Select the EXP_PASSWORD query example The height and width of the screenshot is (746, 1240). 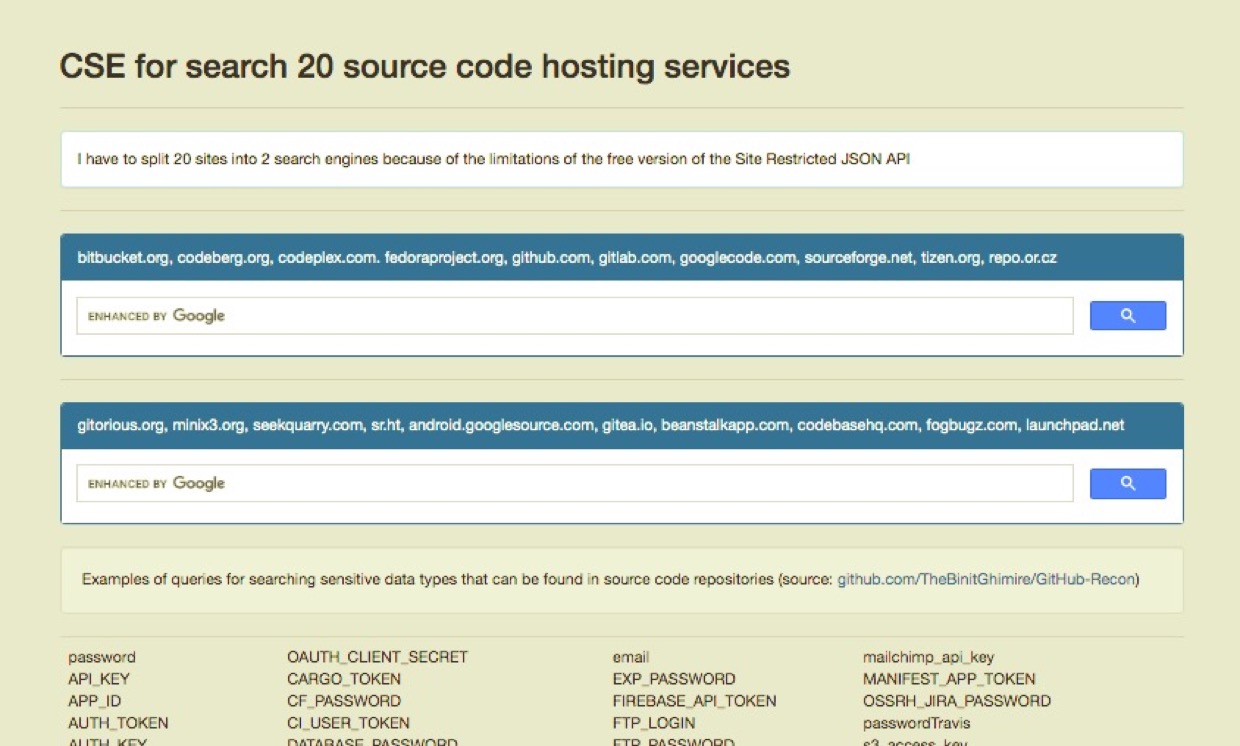click(x=674, y=679)
